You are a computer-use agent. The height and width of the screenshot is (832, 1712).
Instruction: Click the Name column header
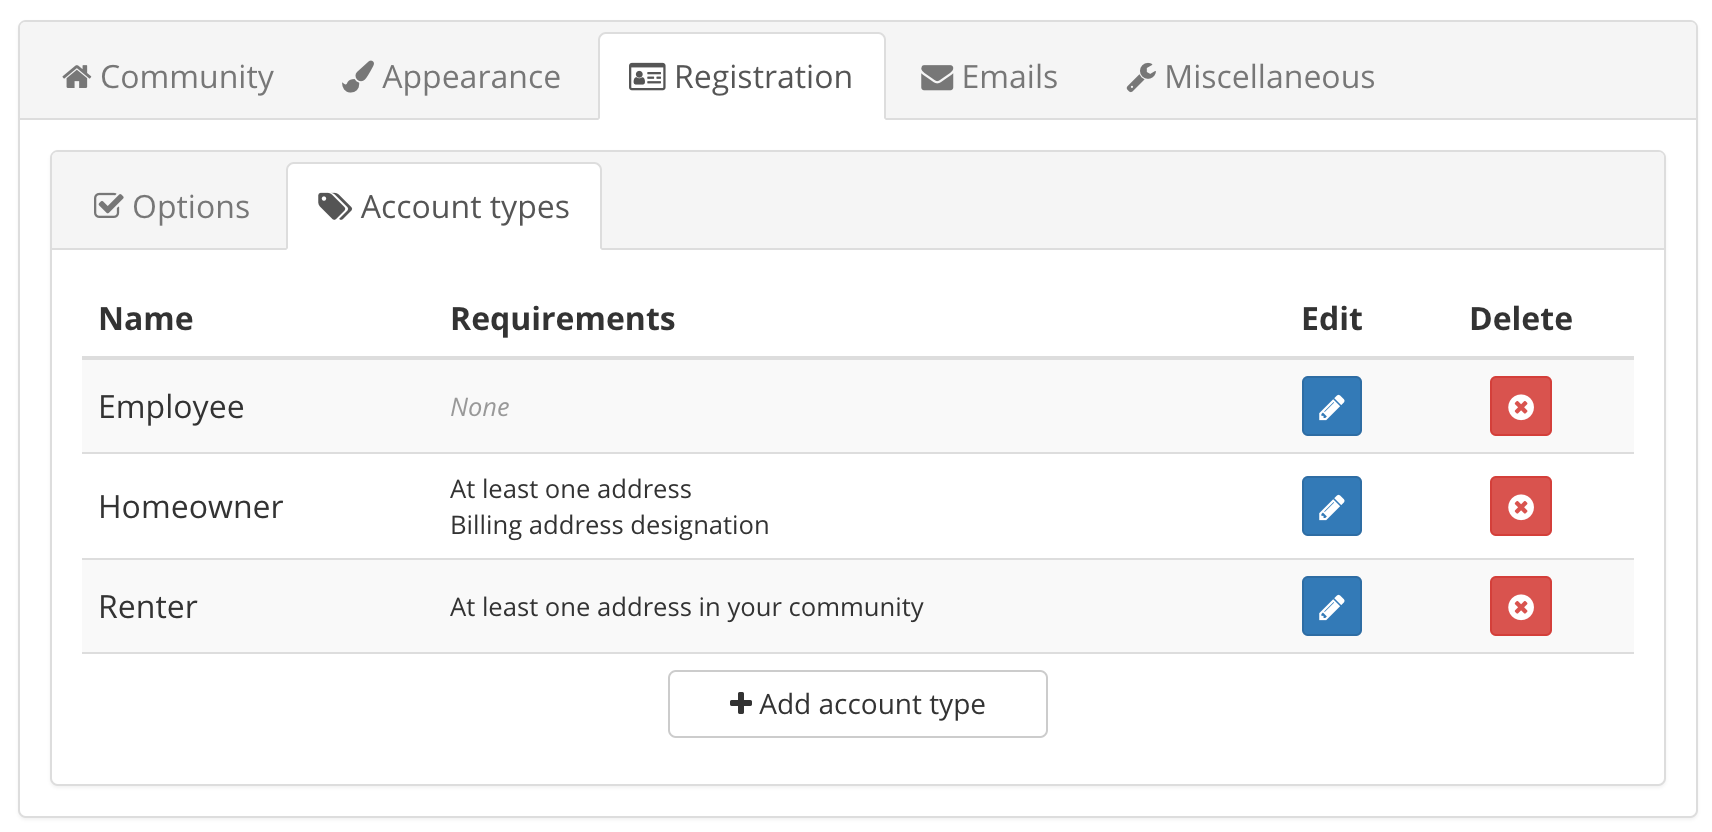click(x=146, y=319)
